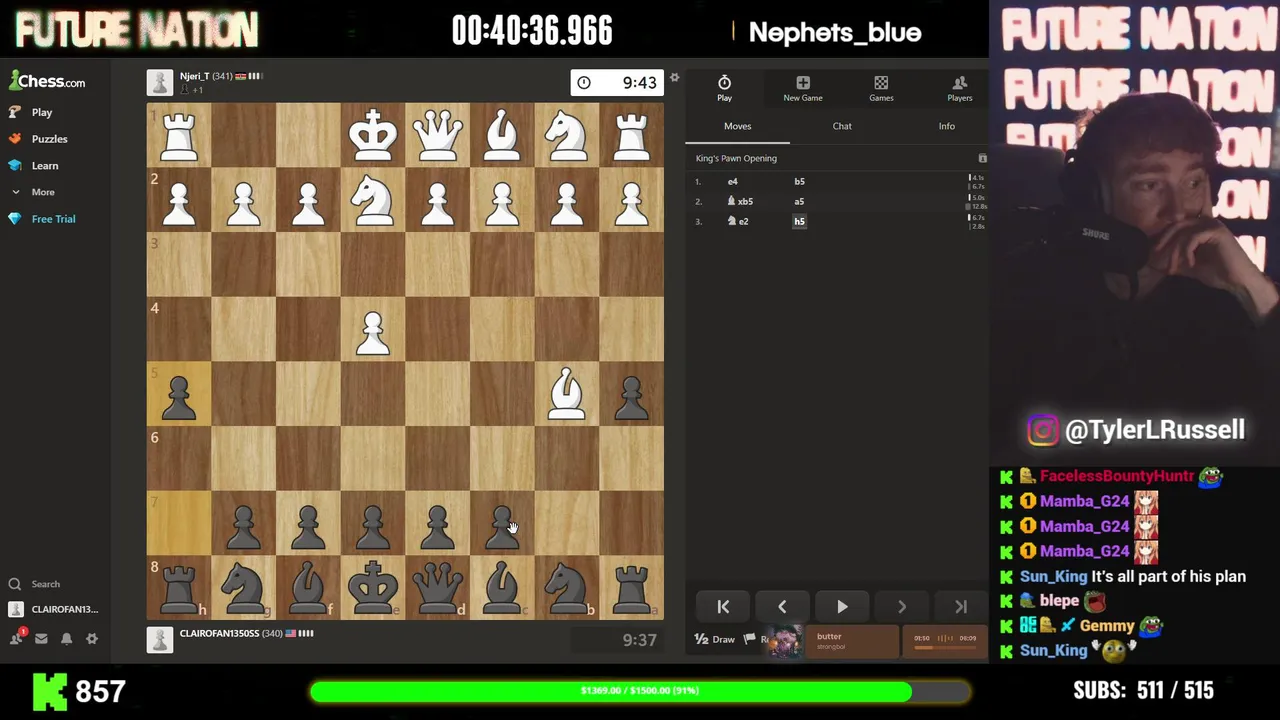The height and width of the screenshot is (720, 1280).
Task: Click opponent Njeri_T avatar
Action: (160, 83)
